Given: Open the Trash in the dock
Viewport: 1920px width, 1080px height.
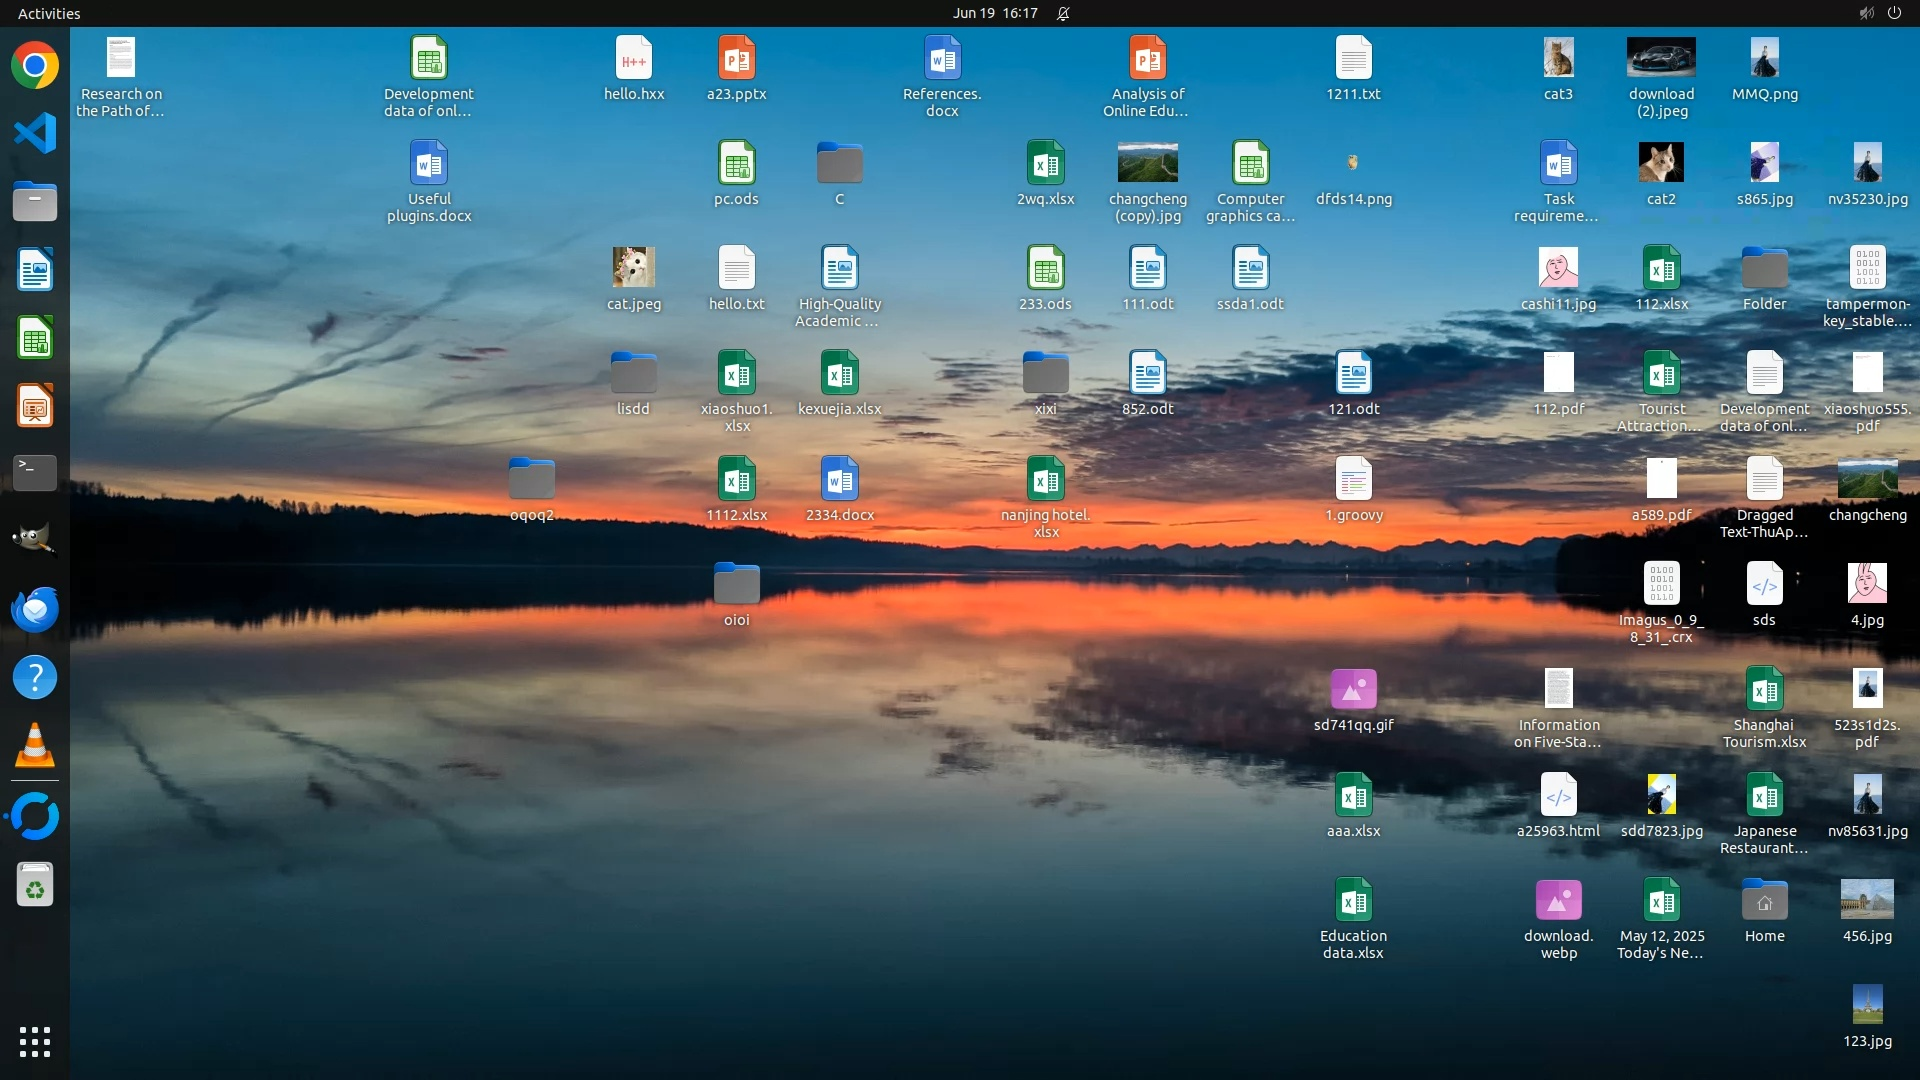Looking at the screenshot, I should pyautogui.click(x=35, y=886).
